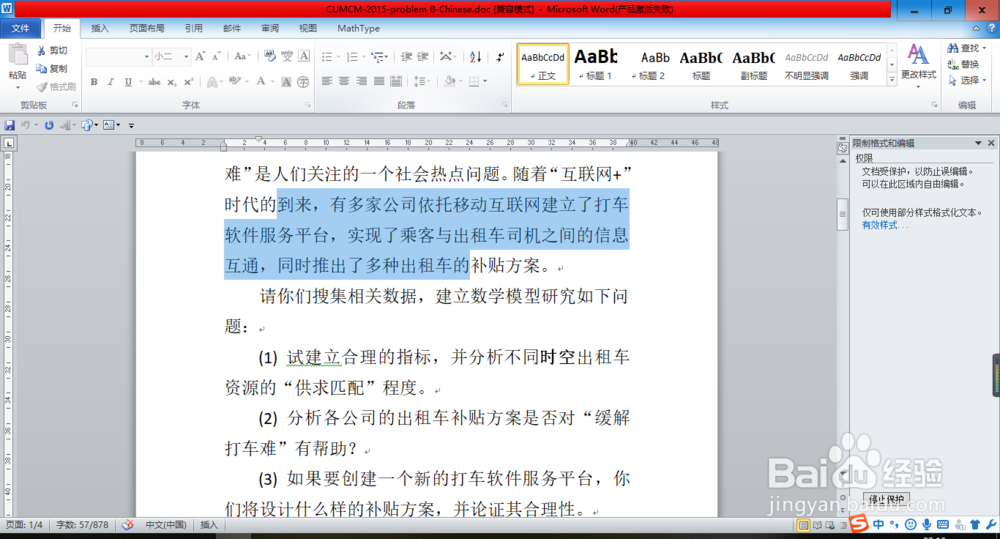Click the Sort A-Z icon
Screen dimensions: 1000x539
(476, 56)
